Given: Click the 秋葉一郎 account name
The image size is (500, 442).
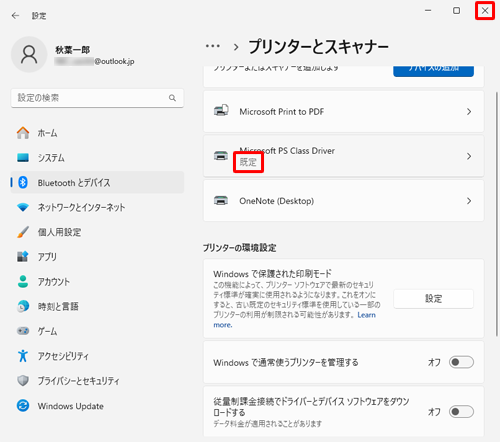Looking at the screenshot, I should tap(73, 50).
